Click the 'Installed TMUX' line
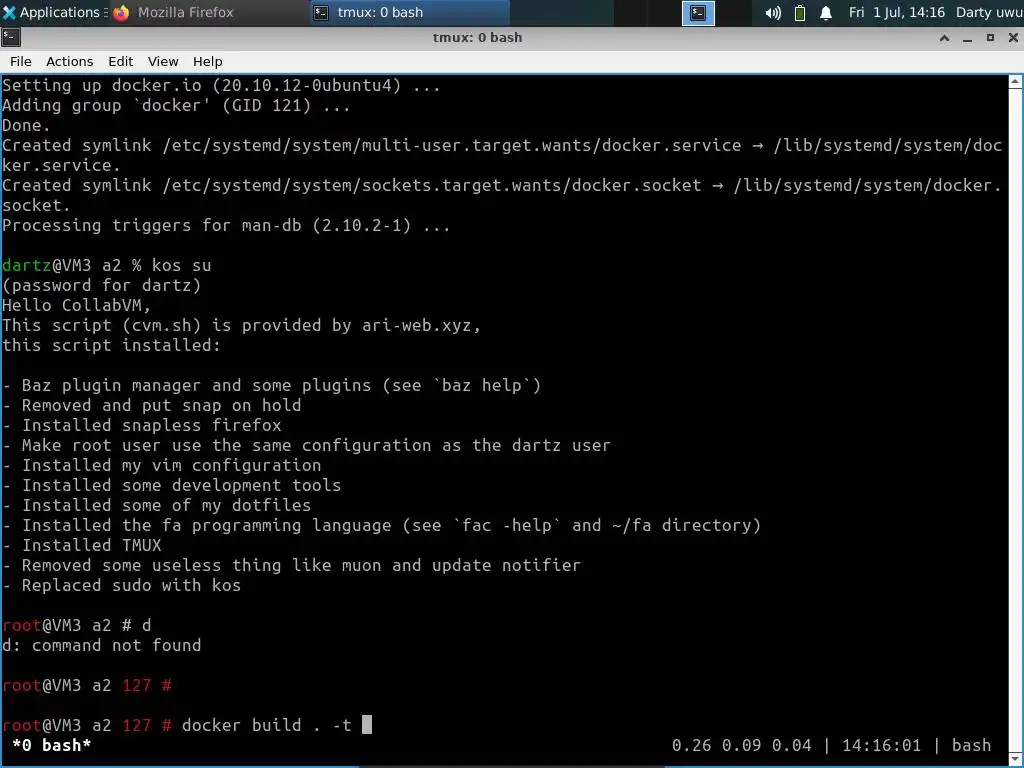The image size is (1024, 768). [x=82, y=545]
